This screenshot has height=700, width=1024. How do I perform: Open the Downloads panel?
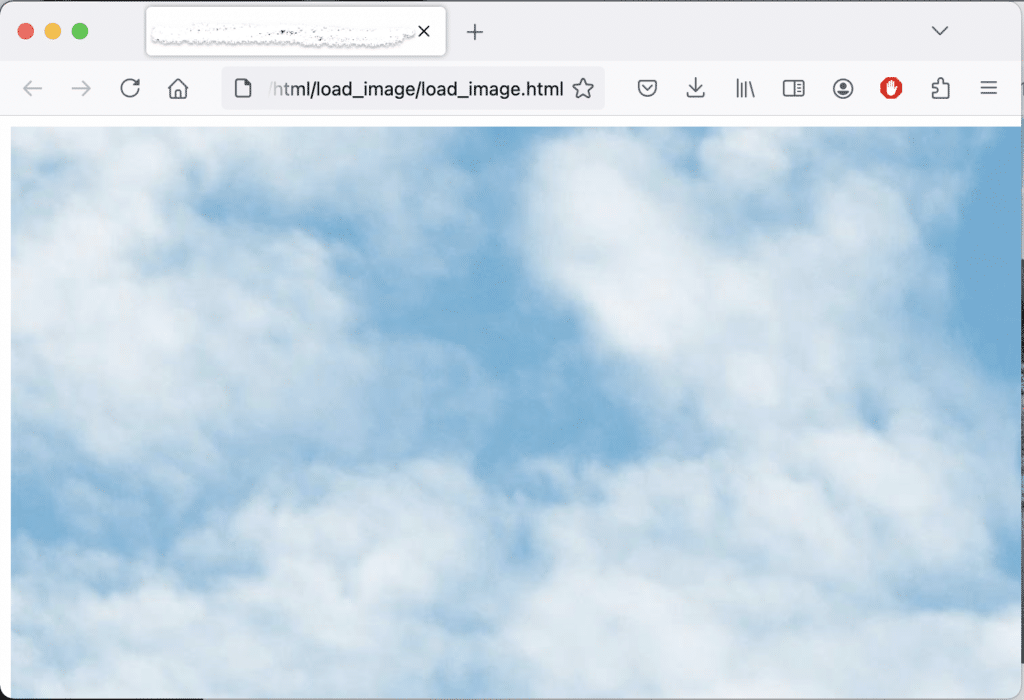(695, 88)
